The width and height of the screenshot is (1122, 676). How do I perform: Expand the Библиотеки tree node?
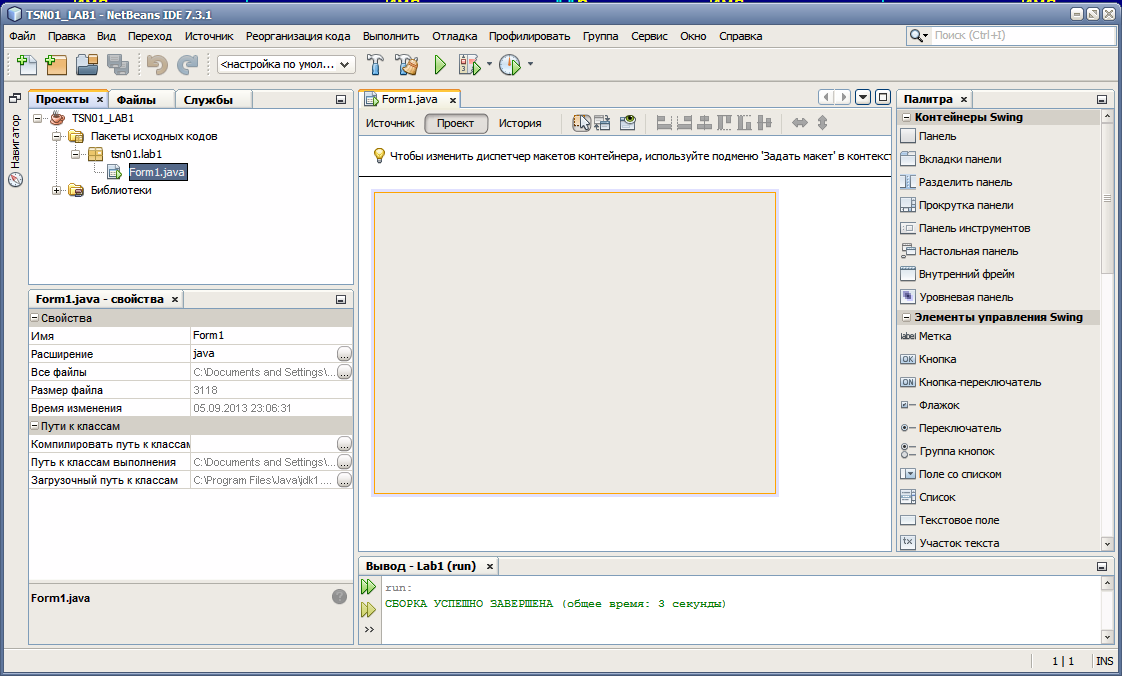(58, 191)
